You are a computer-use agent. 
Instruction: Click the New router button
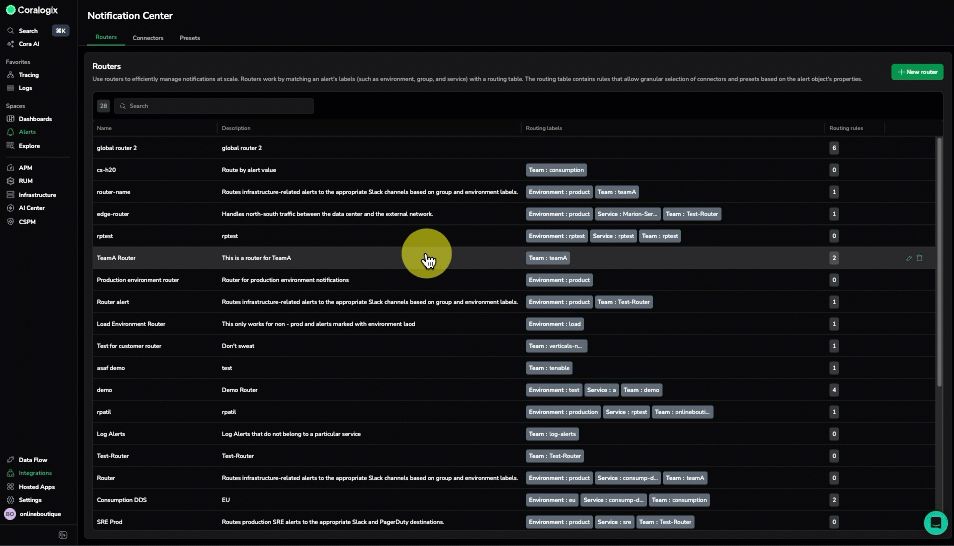coord(917,72)
